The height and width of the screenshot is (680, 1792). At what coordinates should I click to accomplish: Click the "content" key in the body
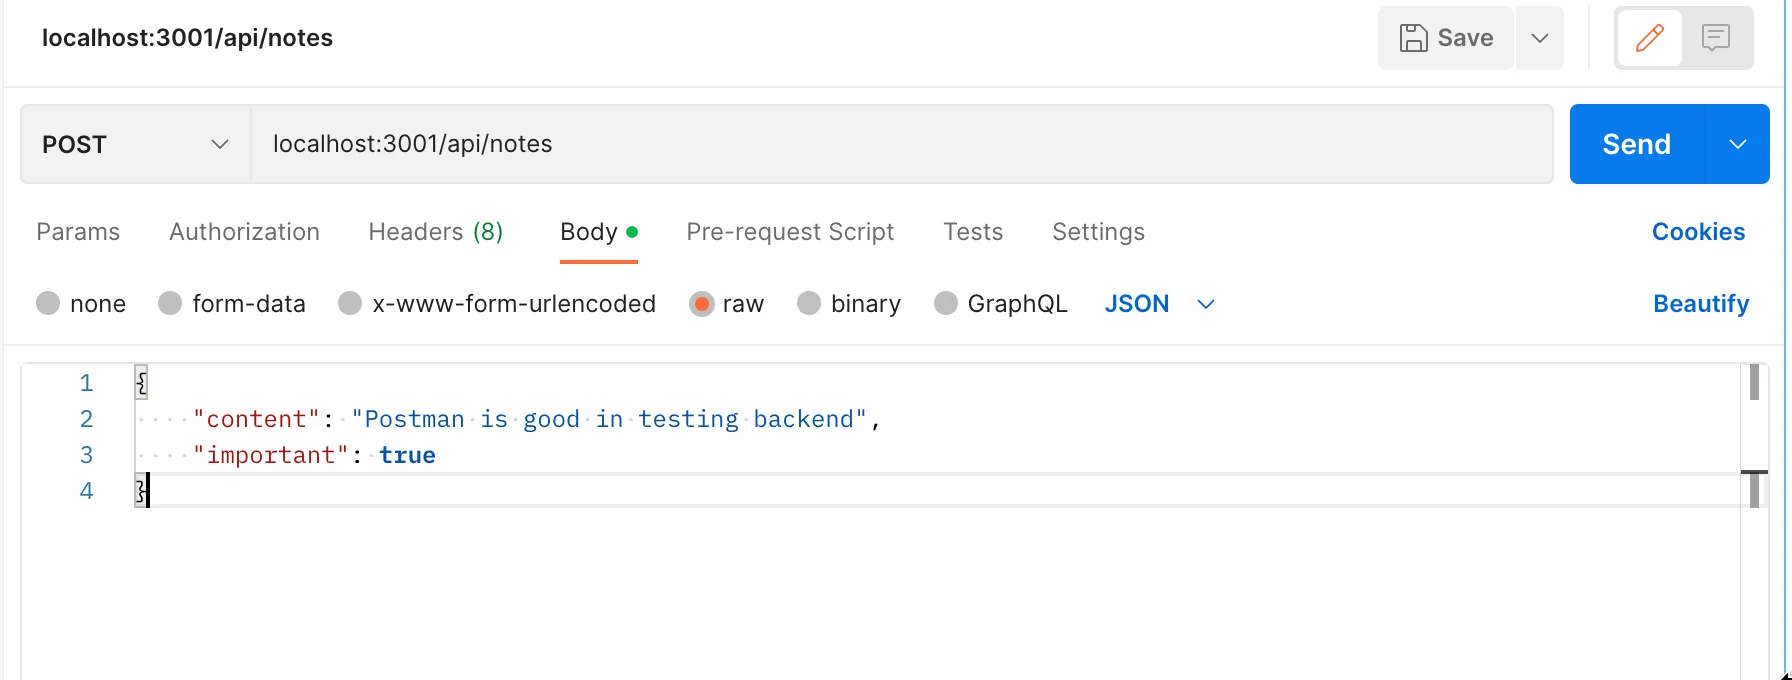coord(257,419)
